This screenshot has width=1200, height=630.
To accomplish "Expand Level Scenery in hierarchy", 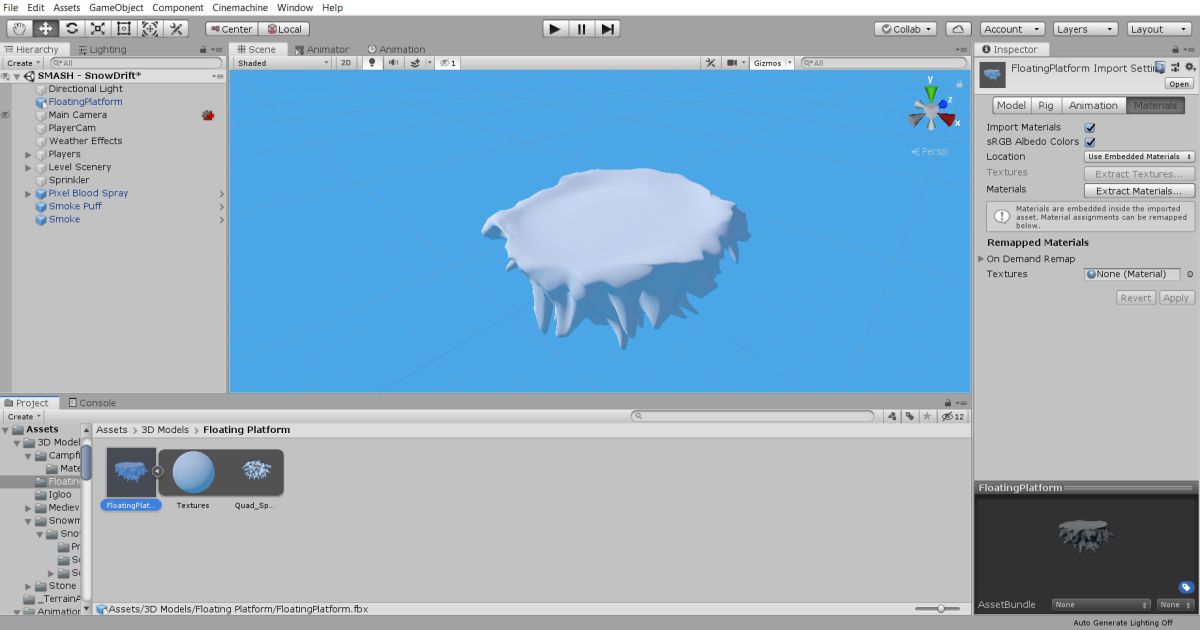I will tap(28, 168).
